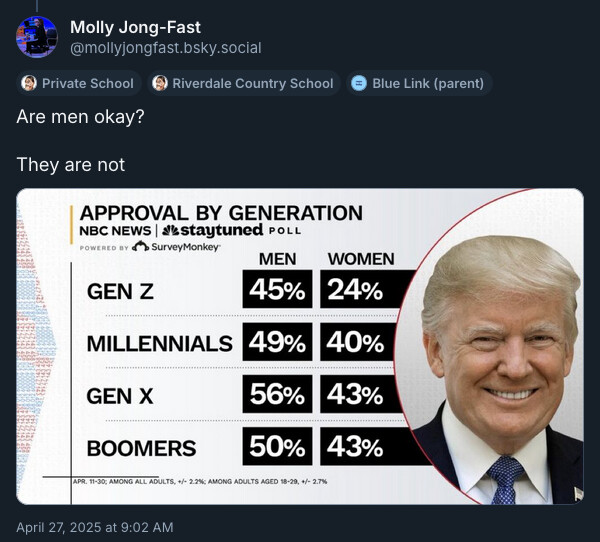Open the embedded approval poll image
Viewport: 600px width, 542px height.
(x=300, y=346)
